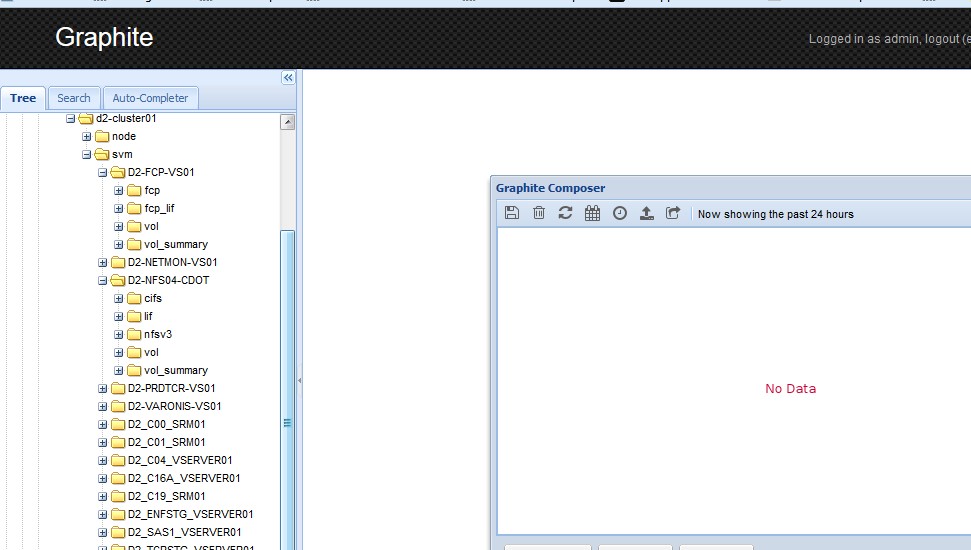The height and width of the screenshot is (550, 971).
Task: Click the 'No Data' message in the graph
Action: pyautogui.click(x=790, y=388)
